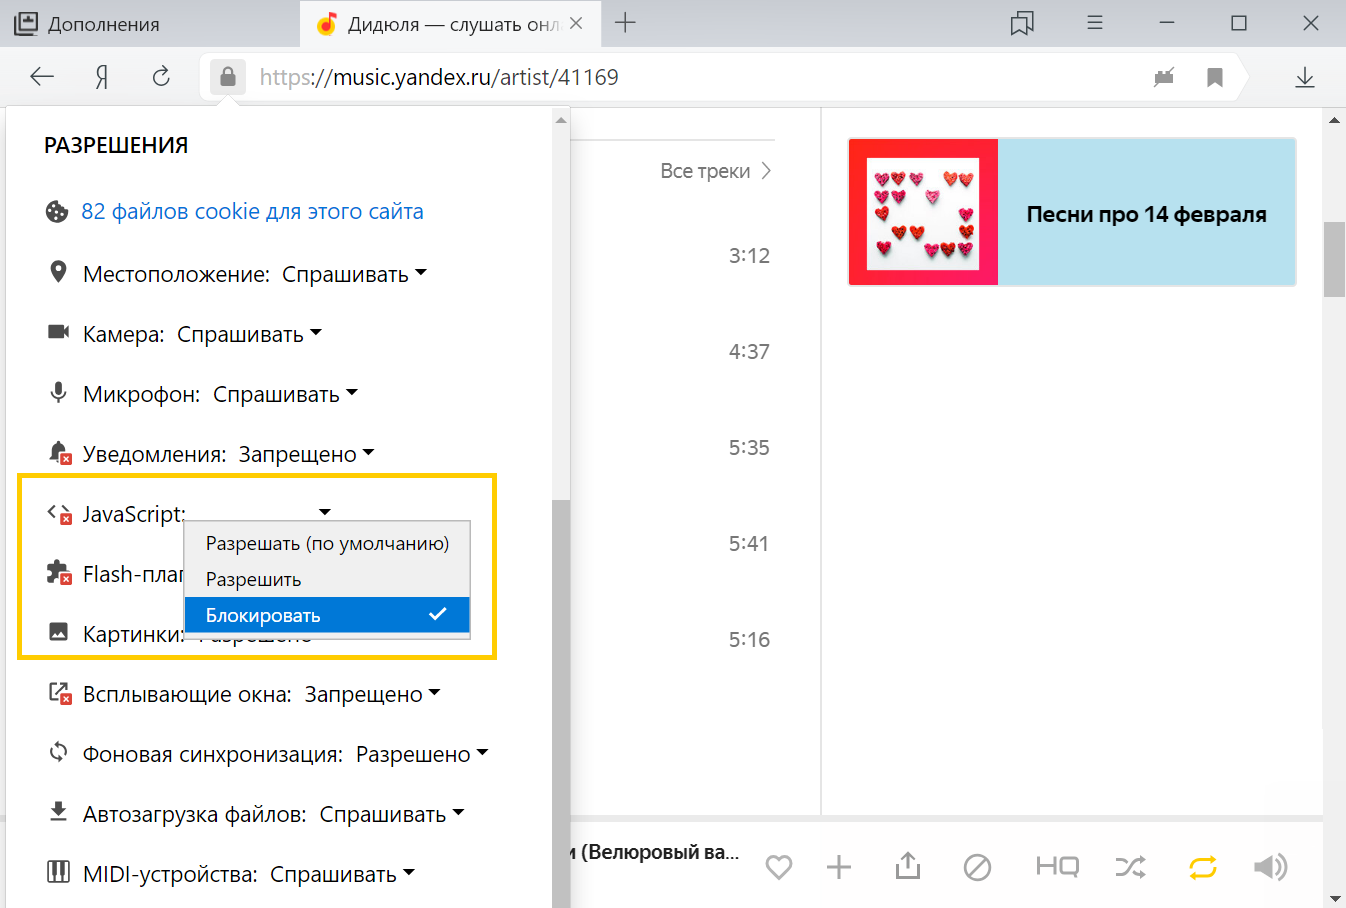Go back with the arrow button
This screenshot has width=1346, height=908.
coord(42,77)
